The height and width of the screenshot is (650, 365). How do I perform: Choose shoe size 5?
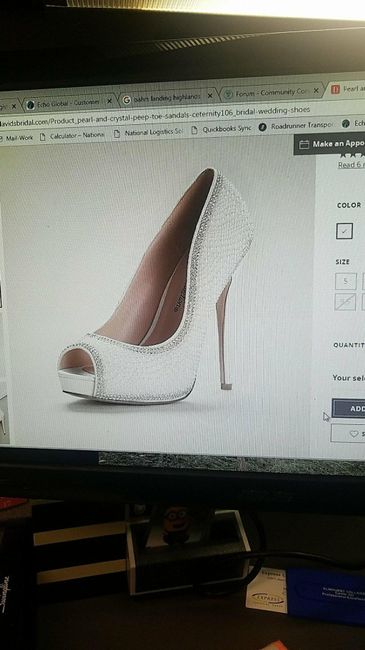pyautogui.click(x=346, y=281)
